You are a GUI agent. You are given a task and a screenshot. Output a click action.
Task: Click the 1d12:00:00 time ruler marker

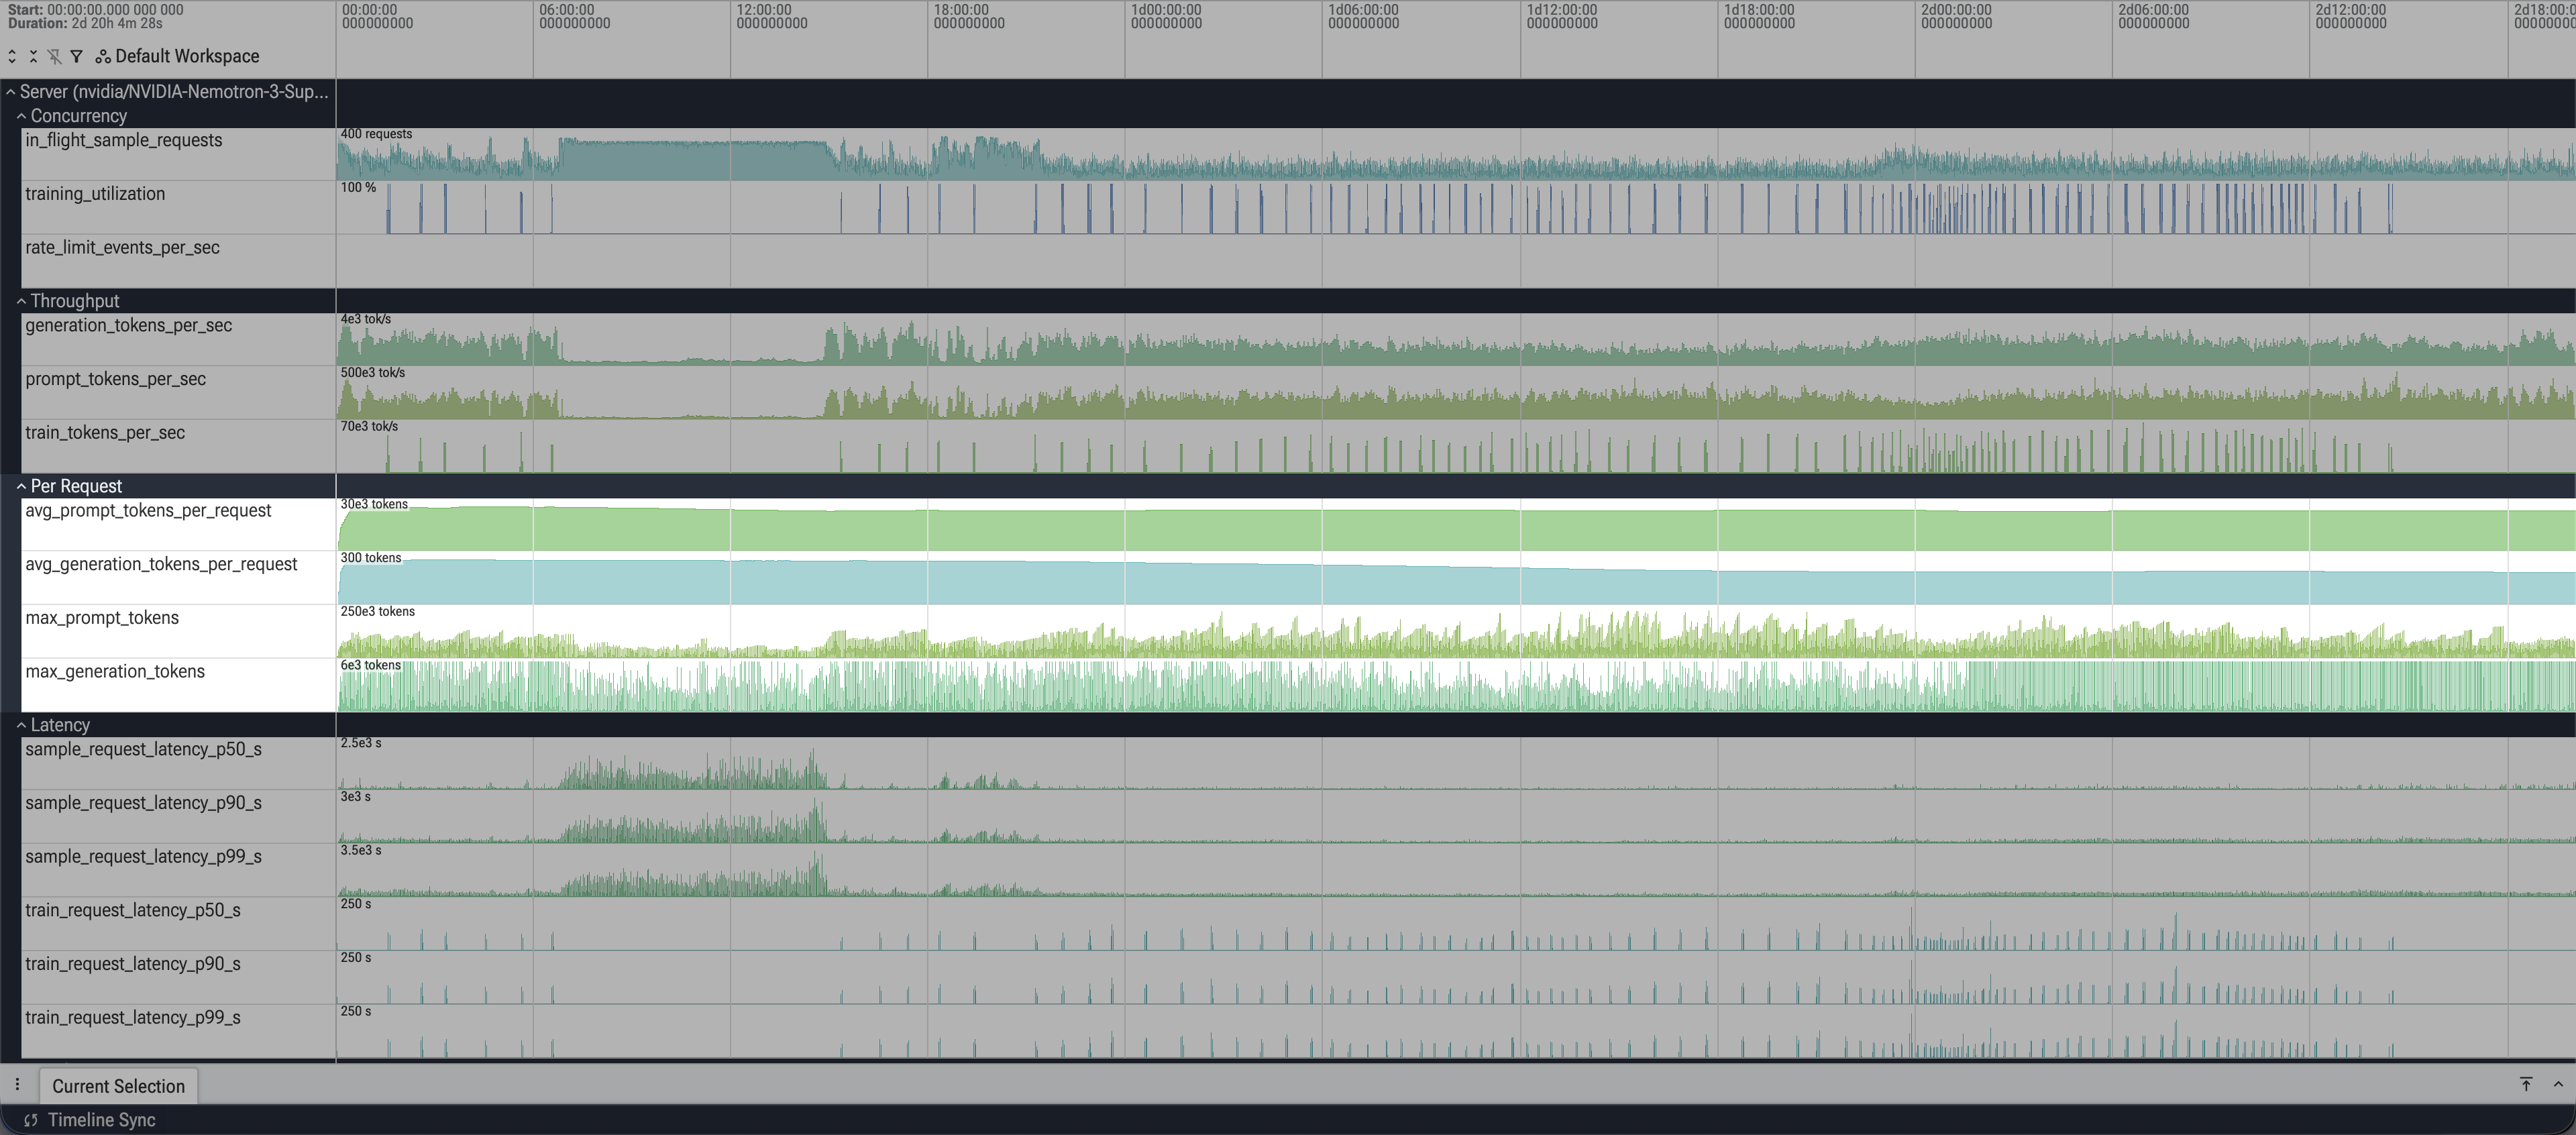pos(1561,16)
